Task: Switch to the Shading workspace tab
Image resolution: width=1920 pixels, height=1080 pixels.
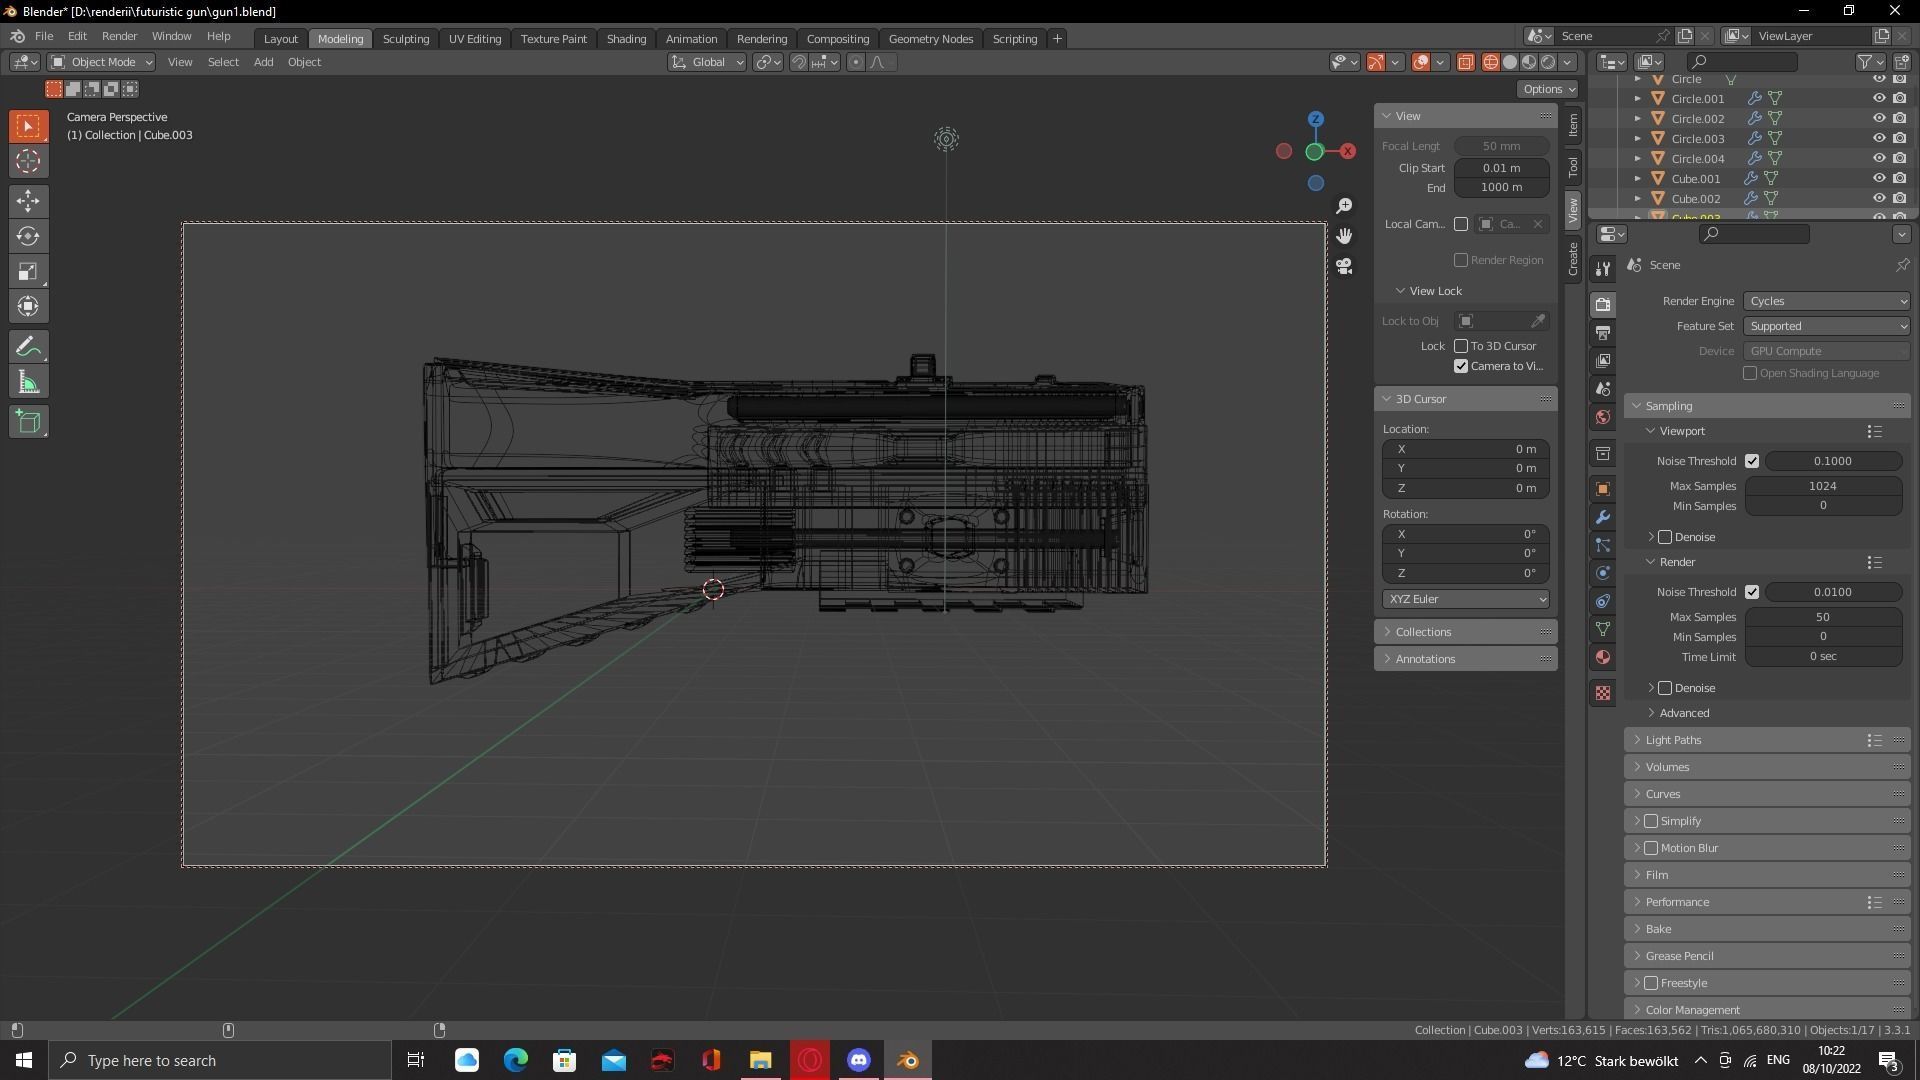Action: pyautogui.click(x=626, y=38)
